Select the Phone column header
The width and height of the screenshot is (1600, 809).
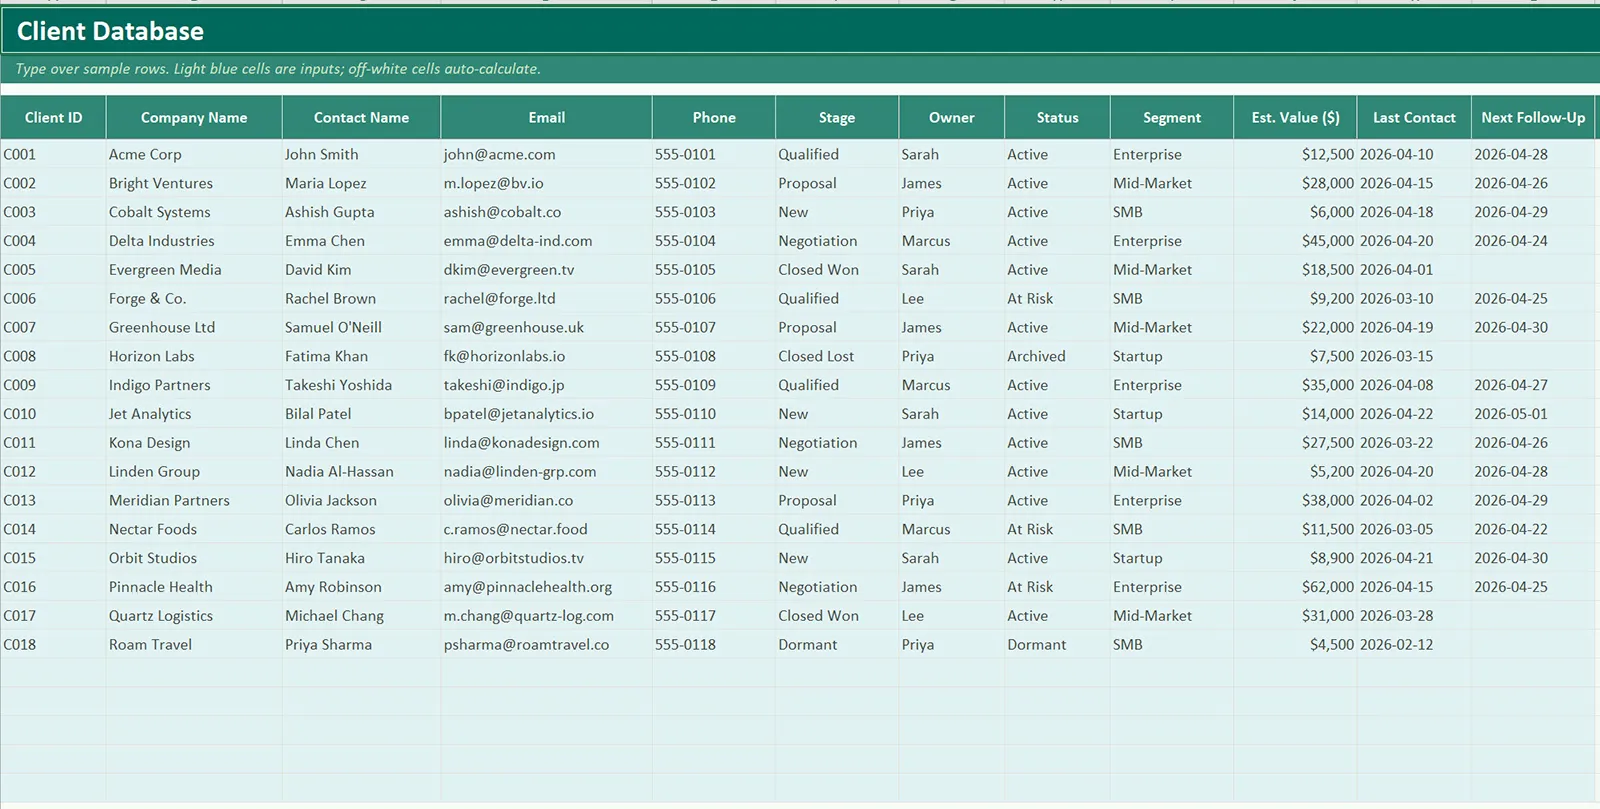click(714, 117)
